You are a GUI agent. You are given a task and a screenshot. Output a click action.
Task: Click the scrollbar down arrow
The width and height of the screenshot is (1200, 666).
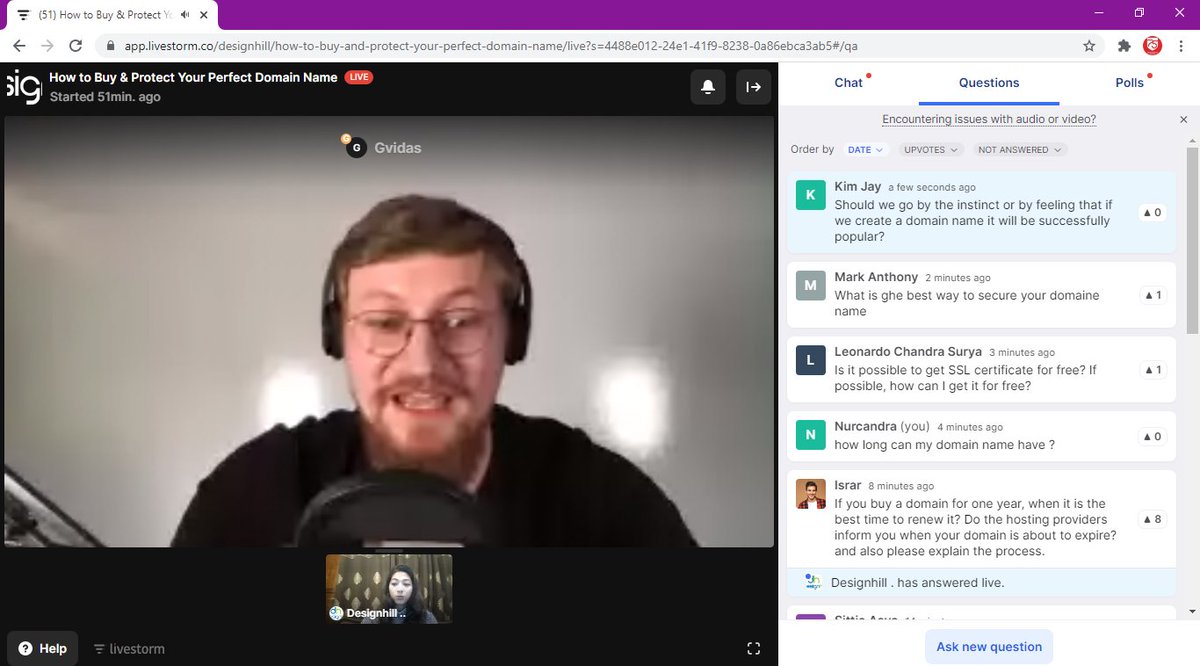(1192, 611)
